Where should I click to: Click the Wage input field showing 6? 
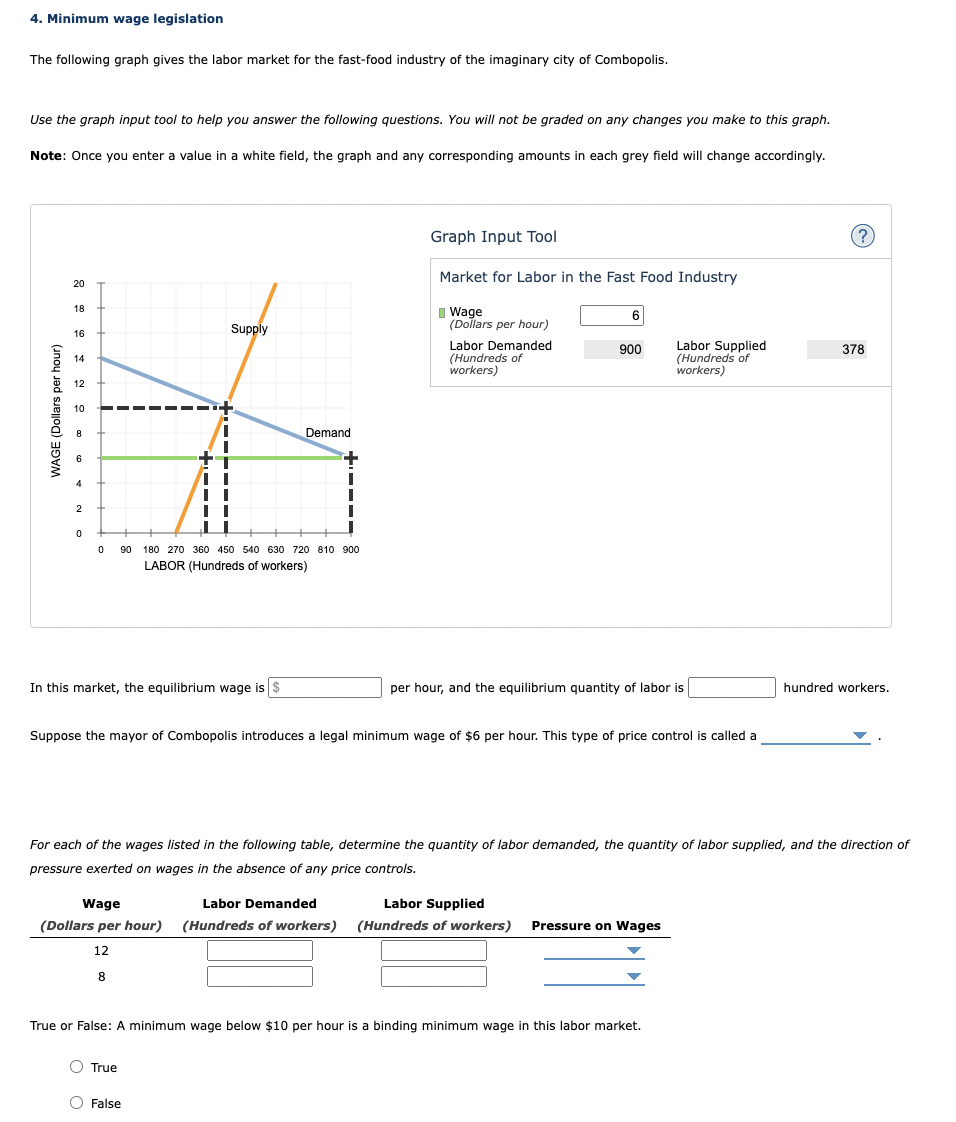(610, 315)
